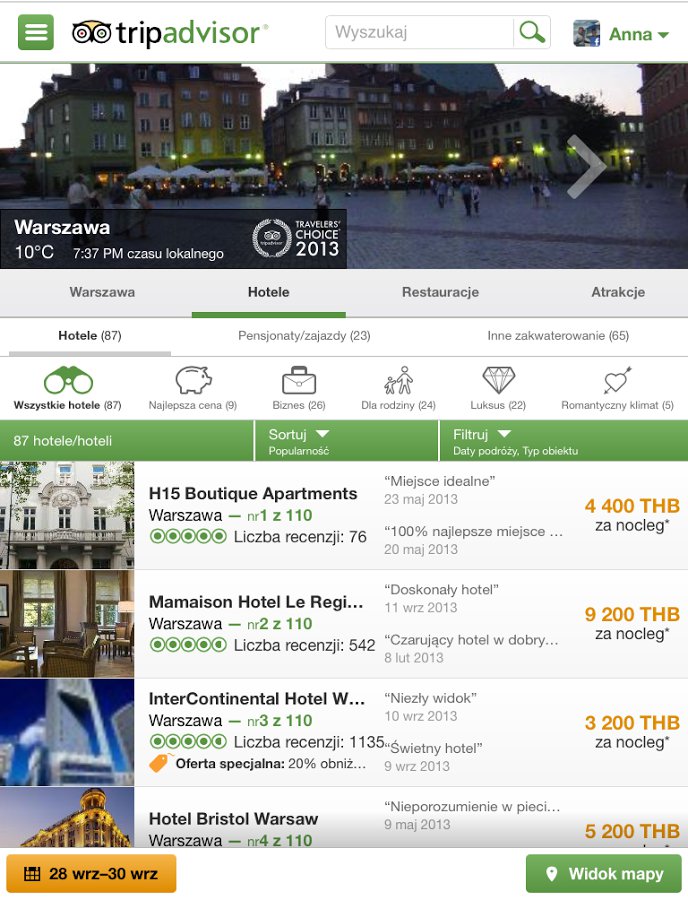Select the binoculars Wszystkie hotele filter
This screenshot has width=688, height=900.
coord(68,388)
